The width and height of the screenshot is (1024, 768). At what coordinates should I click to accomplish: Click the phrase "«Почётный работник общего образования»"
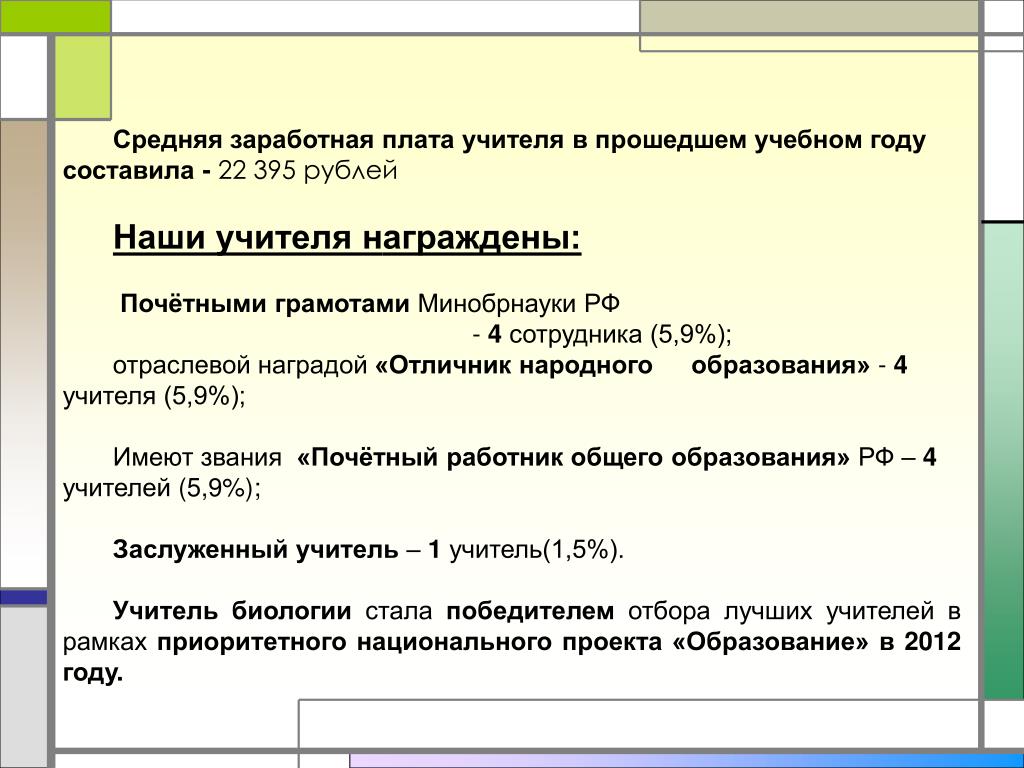point(573,458)
